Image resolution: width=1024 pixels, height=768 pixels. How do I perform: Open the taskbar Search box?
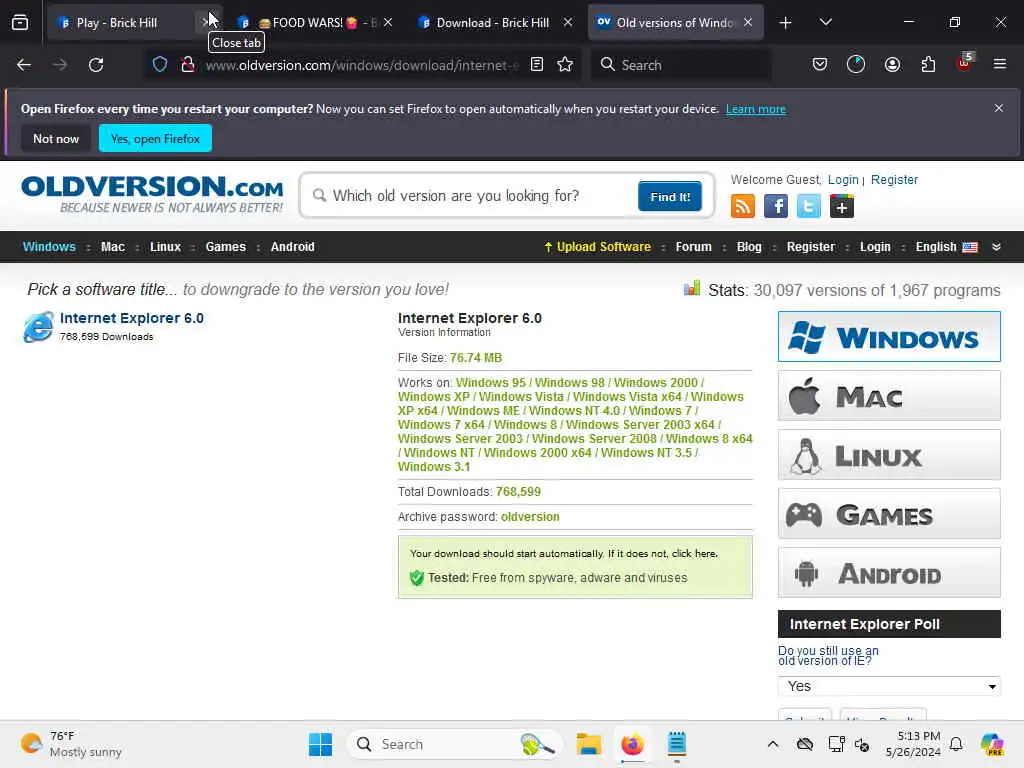pyautogui.click(x=454, y=744)
